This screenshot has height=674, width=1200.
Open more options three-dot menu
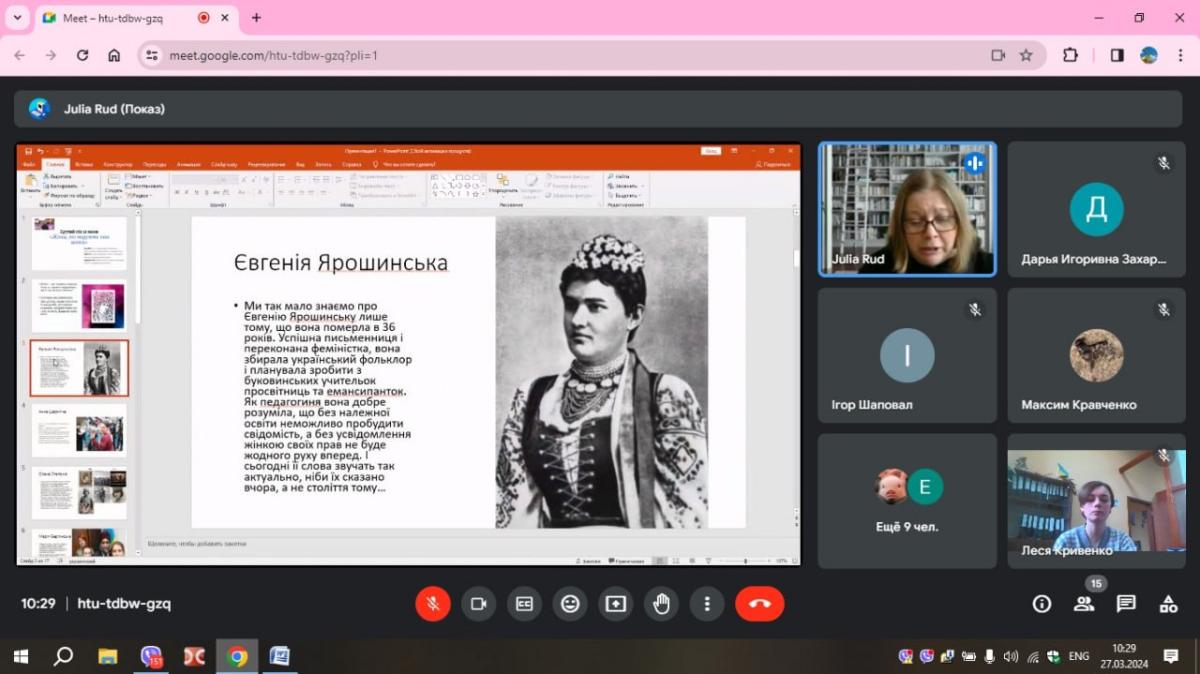pyautogui.click(x=707, y=604)
